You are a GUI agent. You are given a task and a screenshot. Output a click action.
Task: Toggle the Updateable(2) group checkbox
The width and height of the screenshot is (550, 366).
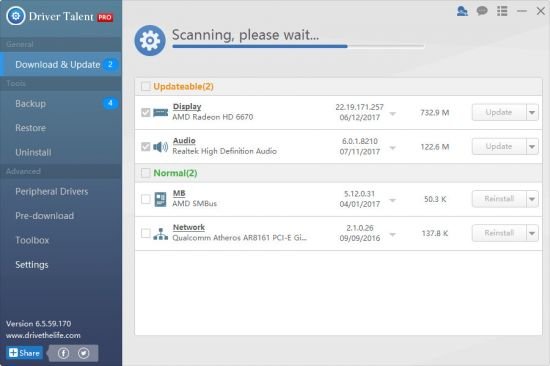146,86
